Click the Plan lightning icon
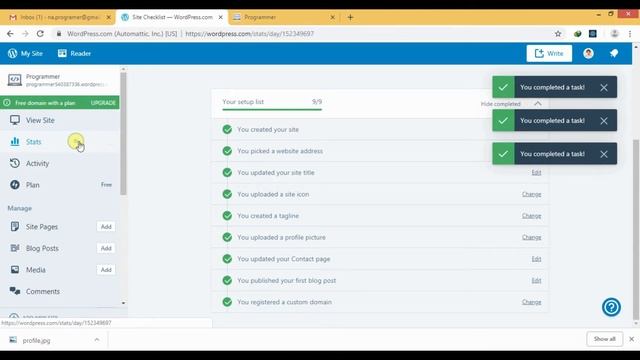 15,185
